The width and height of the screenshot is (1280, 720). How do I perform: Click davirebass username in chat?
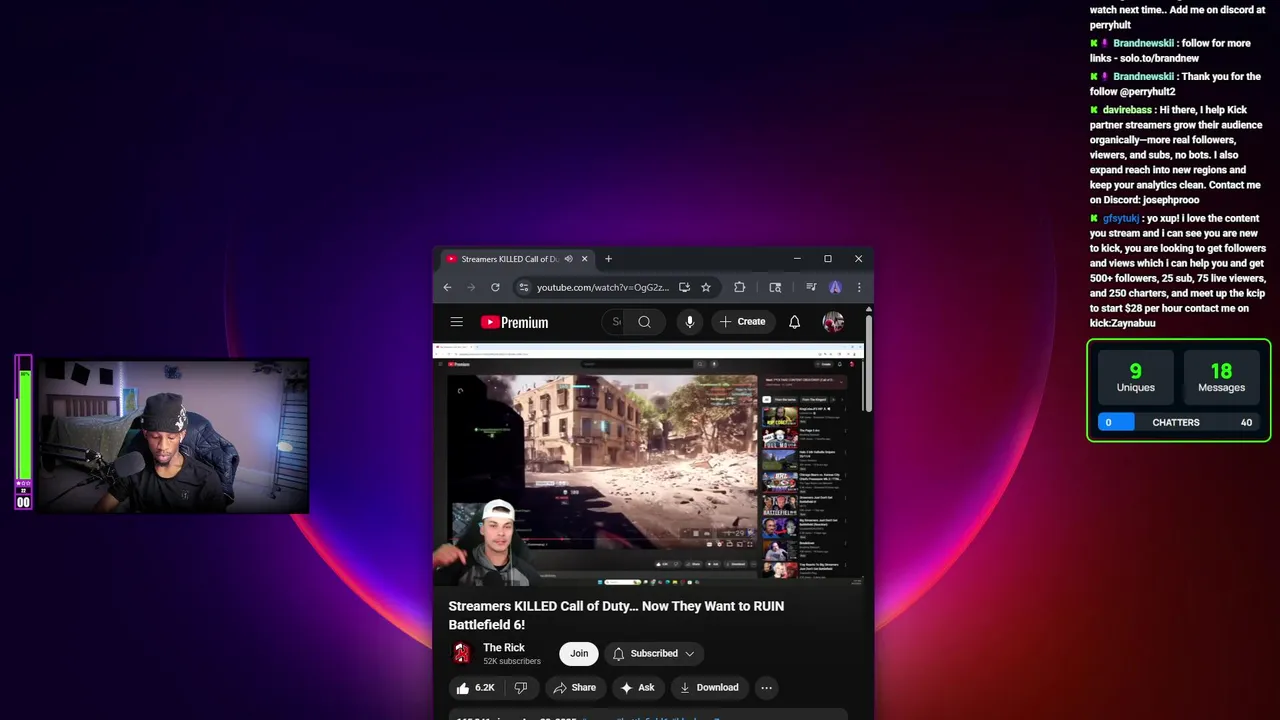1129,110
